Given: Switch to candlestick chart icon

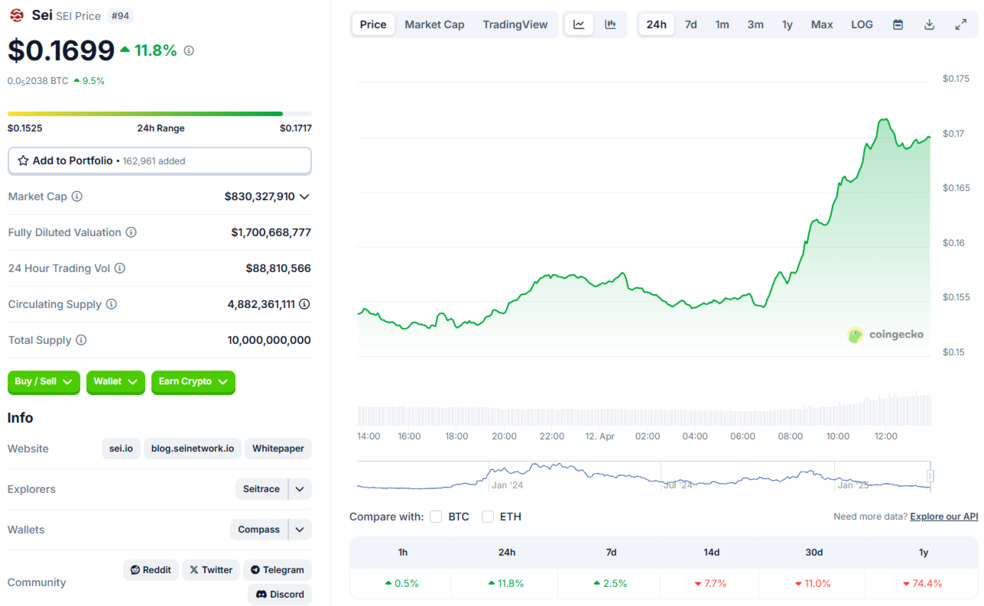Looking at the screenshot, I should [x=610, y=24].
